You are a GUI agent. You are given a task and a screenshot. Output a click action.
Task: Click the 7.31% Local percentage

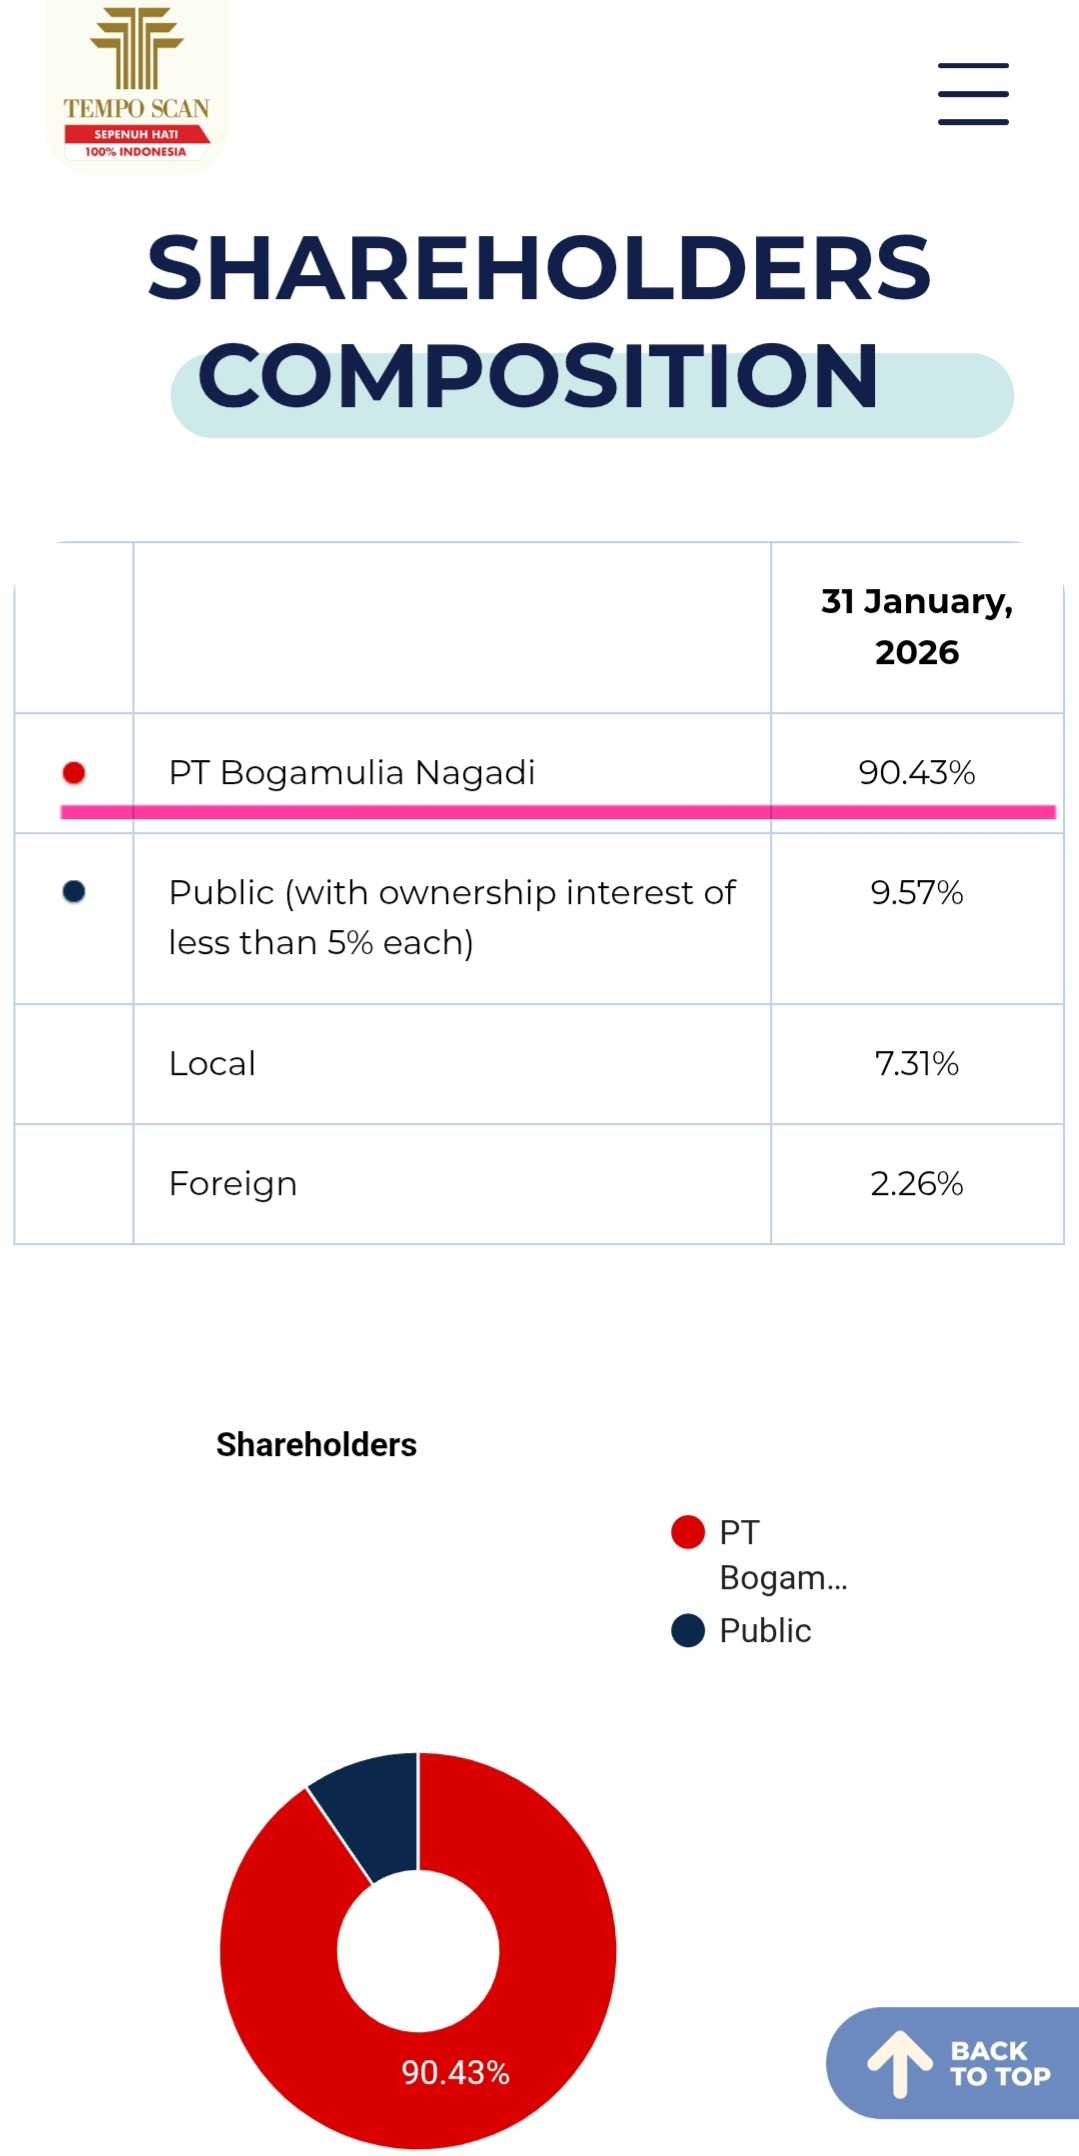coord(916,1064)
